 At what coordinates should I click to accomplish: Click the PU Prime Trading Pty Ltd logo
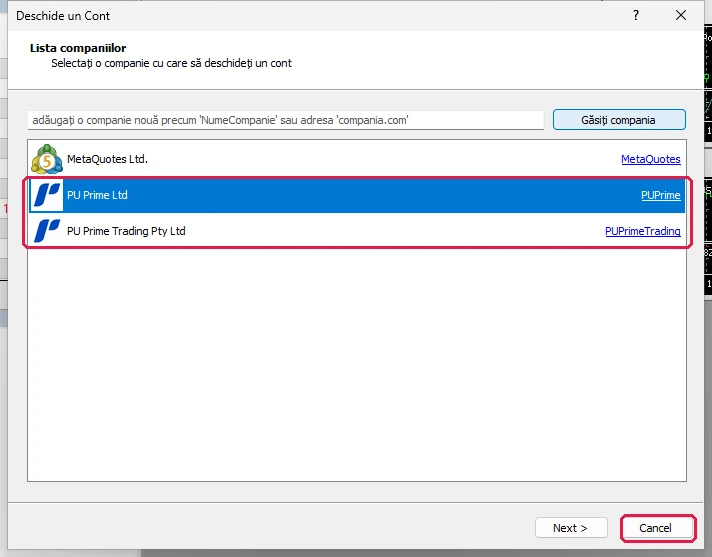click(47, 231)
